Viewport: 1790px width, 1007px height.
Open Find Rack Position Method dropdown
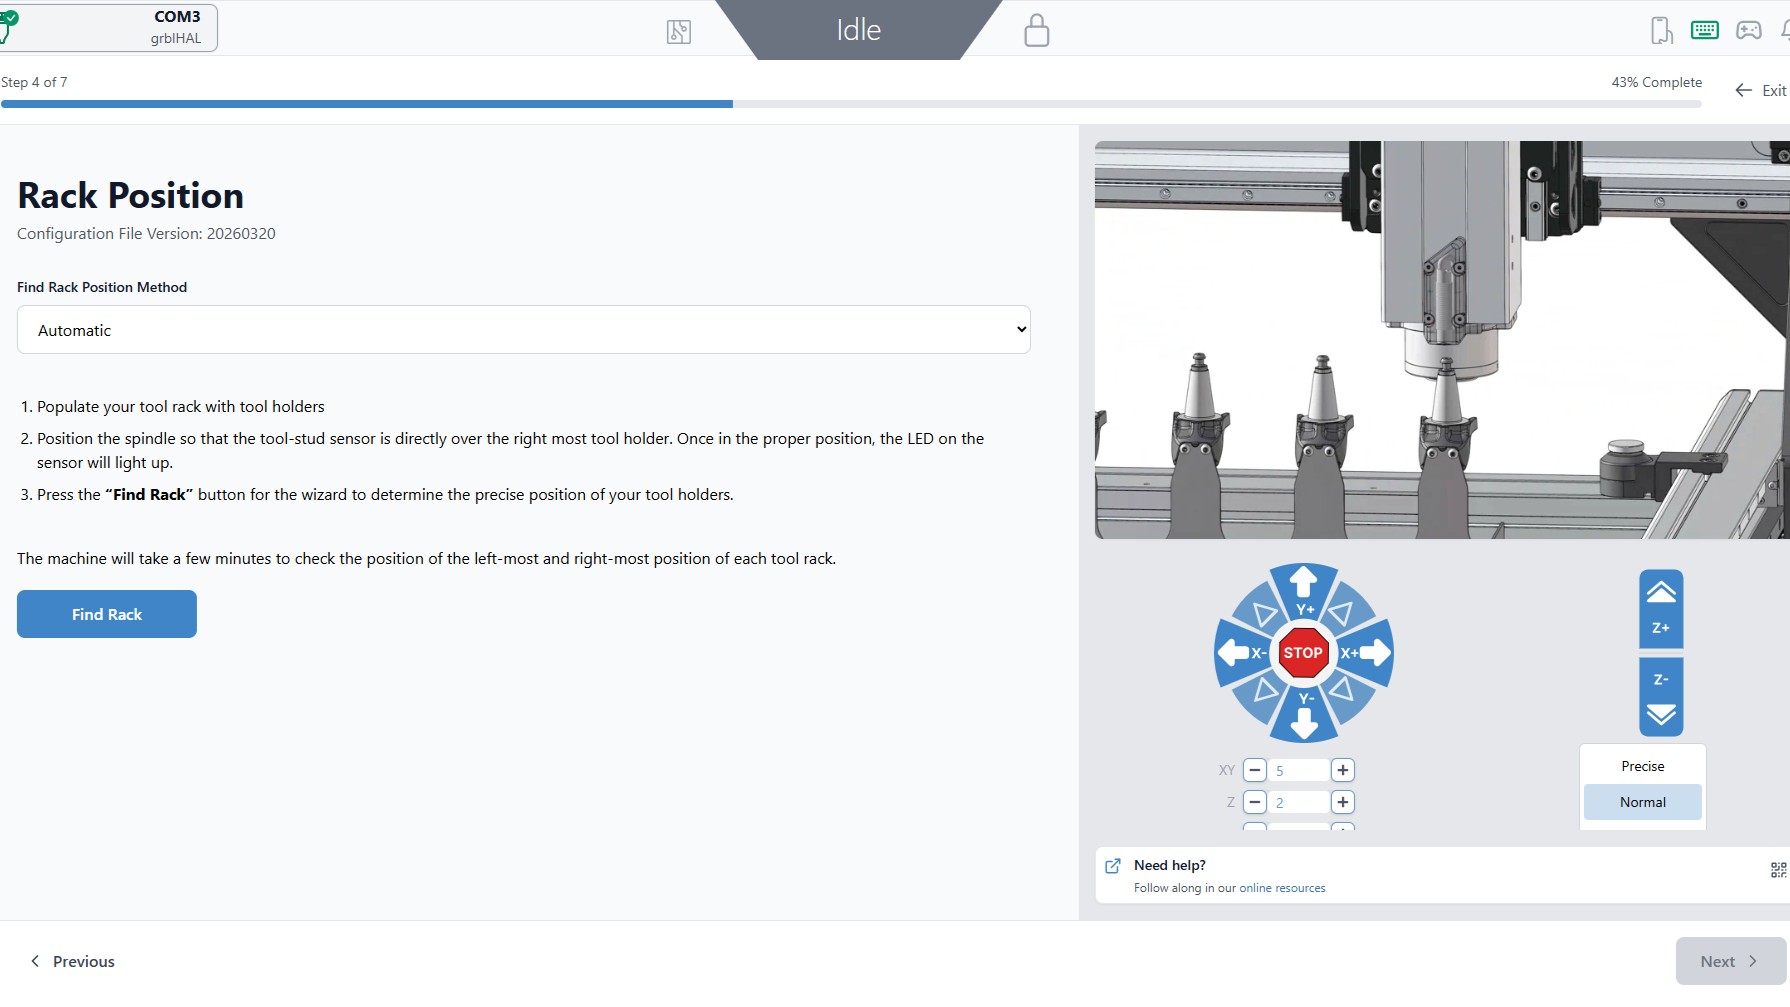[x=523, y=330]
